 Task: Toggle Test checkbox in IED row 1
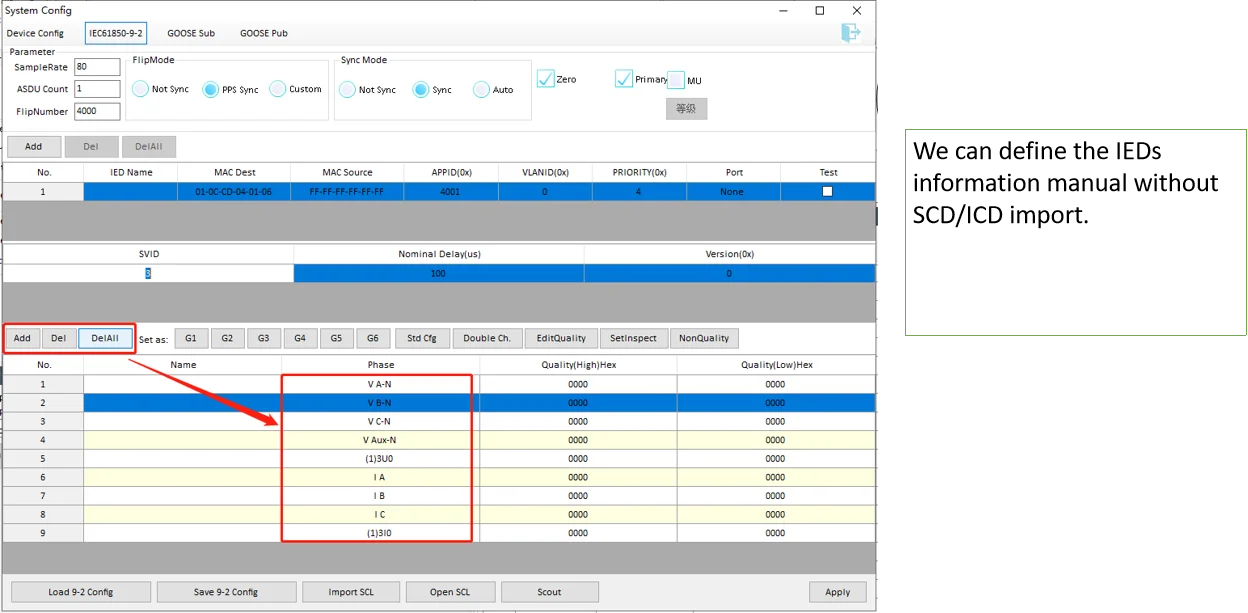tap(827, 191)
